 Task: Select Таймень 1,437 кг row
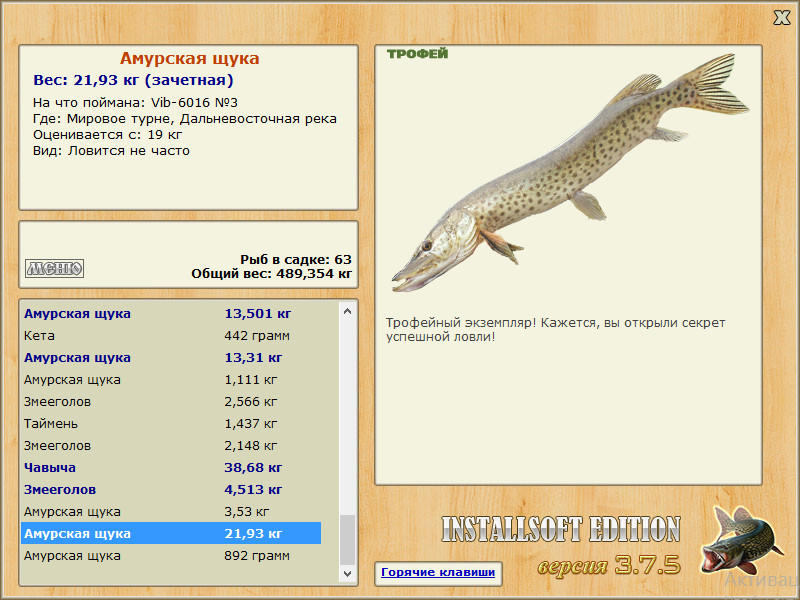[171, 423]
